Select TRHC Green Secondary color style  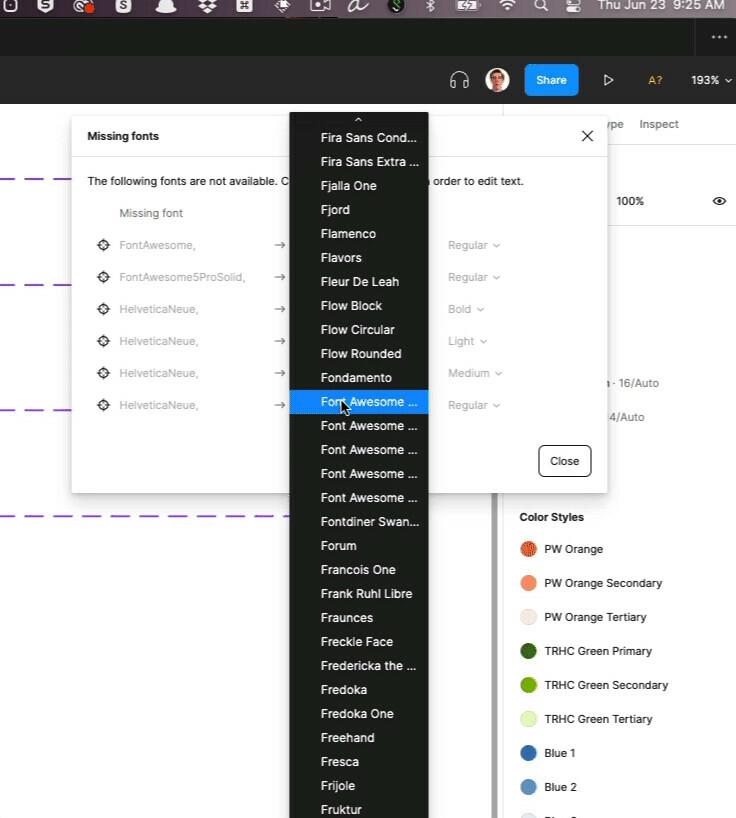pyautogui.click(x=594, y=685)
